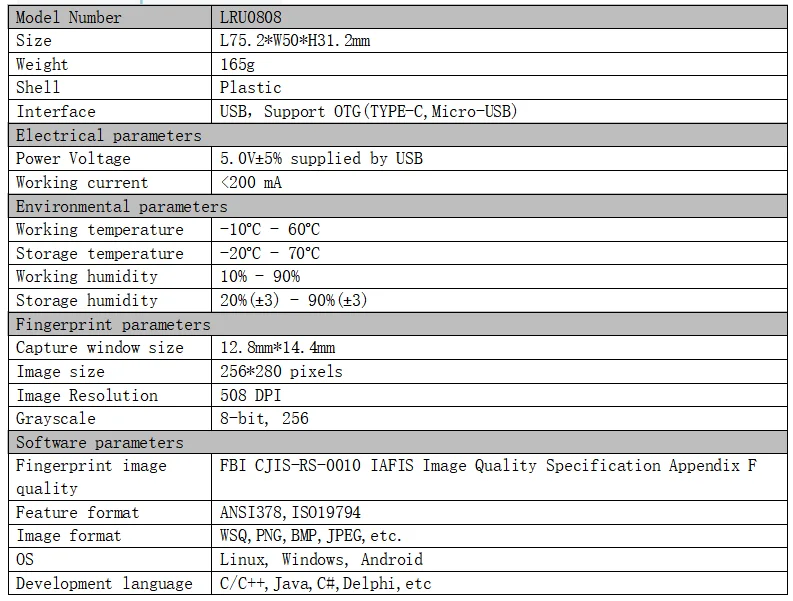Viewport: 793px width, 601px height.
Task: Select the Size value L75.2*W50*H31.2mm
Action: pyautogui.click(x=295, y=40)
